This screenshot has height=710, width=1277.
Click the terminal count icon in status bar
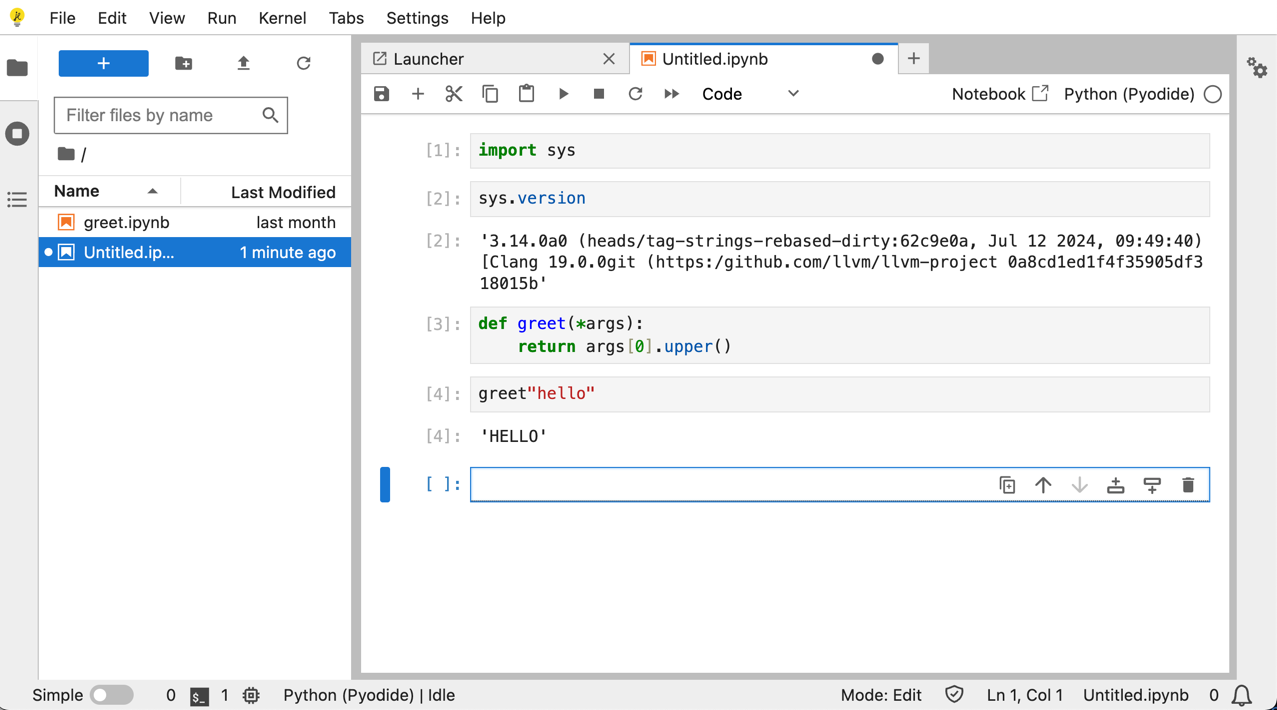tap(200, 696)
